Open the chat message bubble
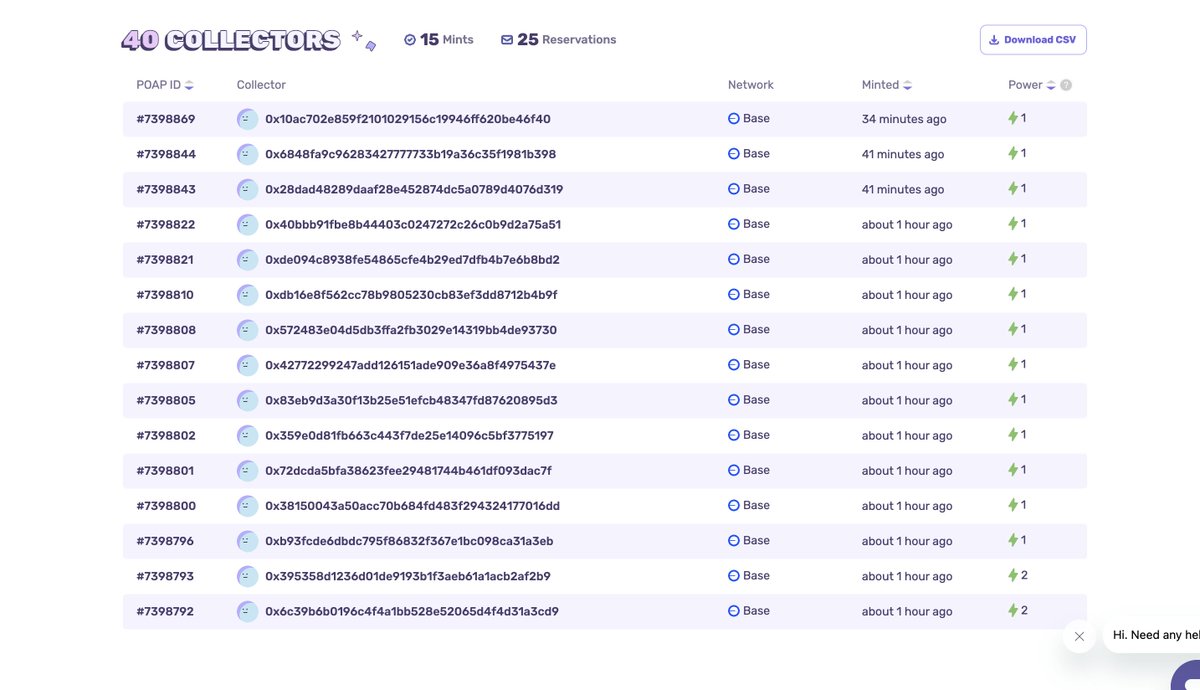This screenshot has height=690, width=1200. (x=1152, y=636)
